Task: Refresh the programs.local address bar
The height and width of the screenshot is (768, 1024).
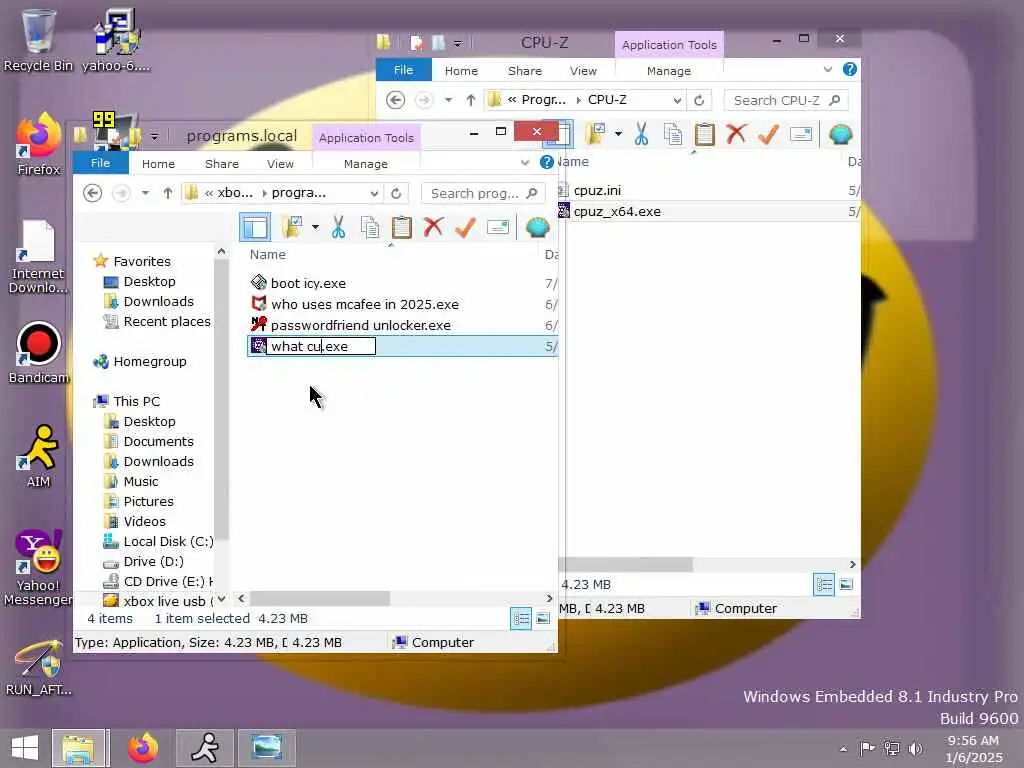Action: [x=396, y=193]
